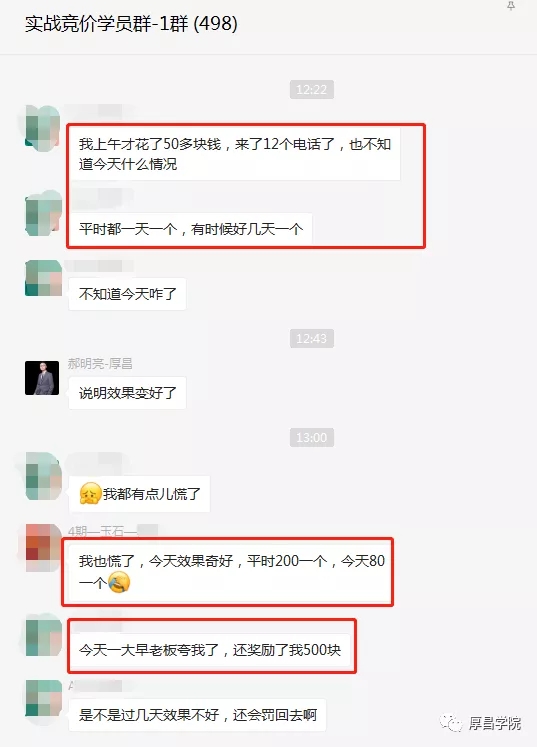The height and width of the screenshot is (747, 537).
Task: Click 郝明亮-厚昌's suit-photo avatar
Action: [42, 378]
